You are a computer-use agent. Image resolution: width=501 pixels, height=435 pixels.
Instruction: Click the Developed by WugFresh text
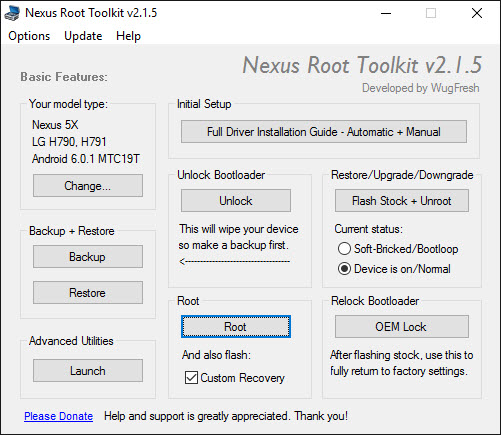[421, 88]
